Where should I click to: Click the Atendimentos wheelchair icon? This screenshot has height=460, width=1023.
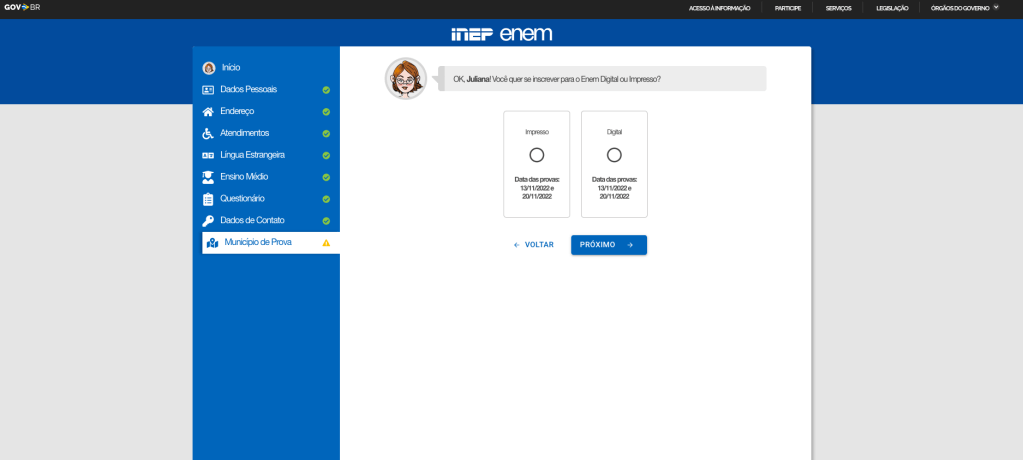(x=208, y=133)
